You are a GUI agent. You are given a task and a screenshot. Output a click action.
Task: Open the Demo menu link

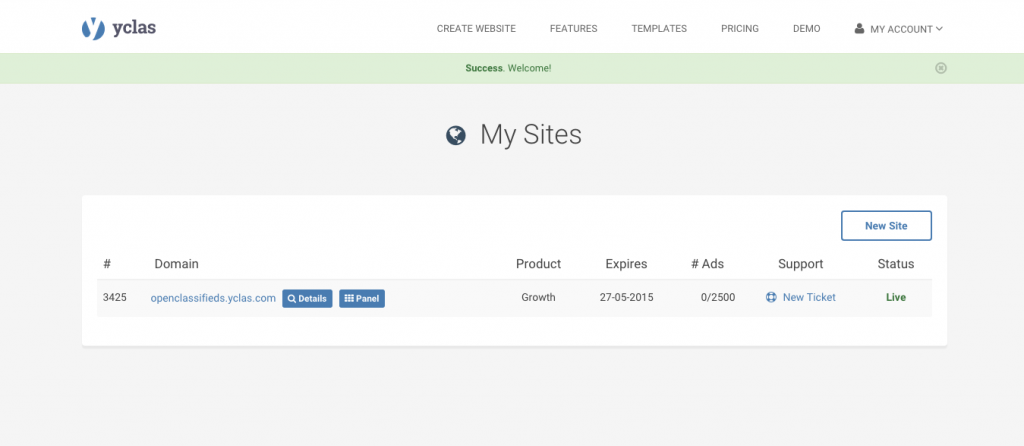point(807,29)
